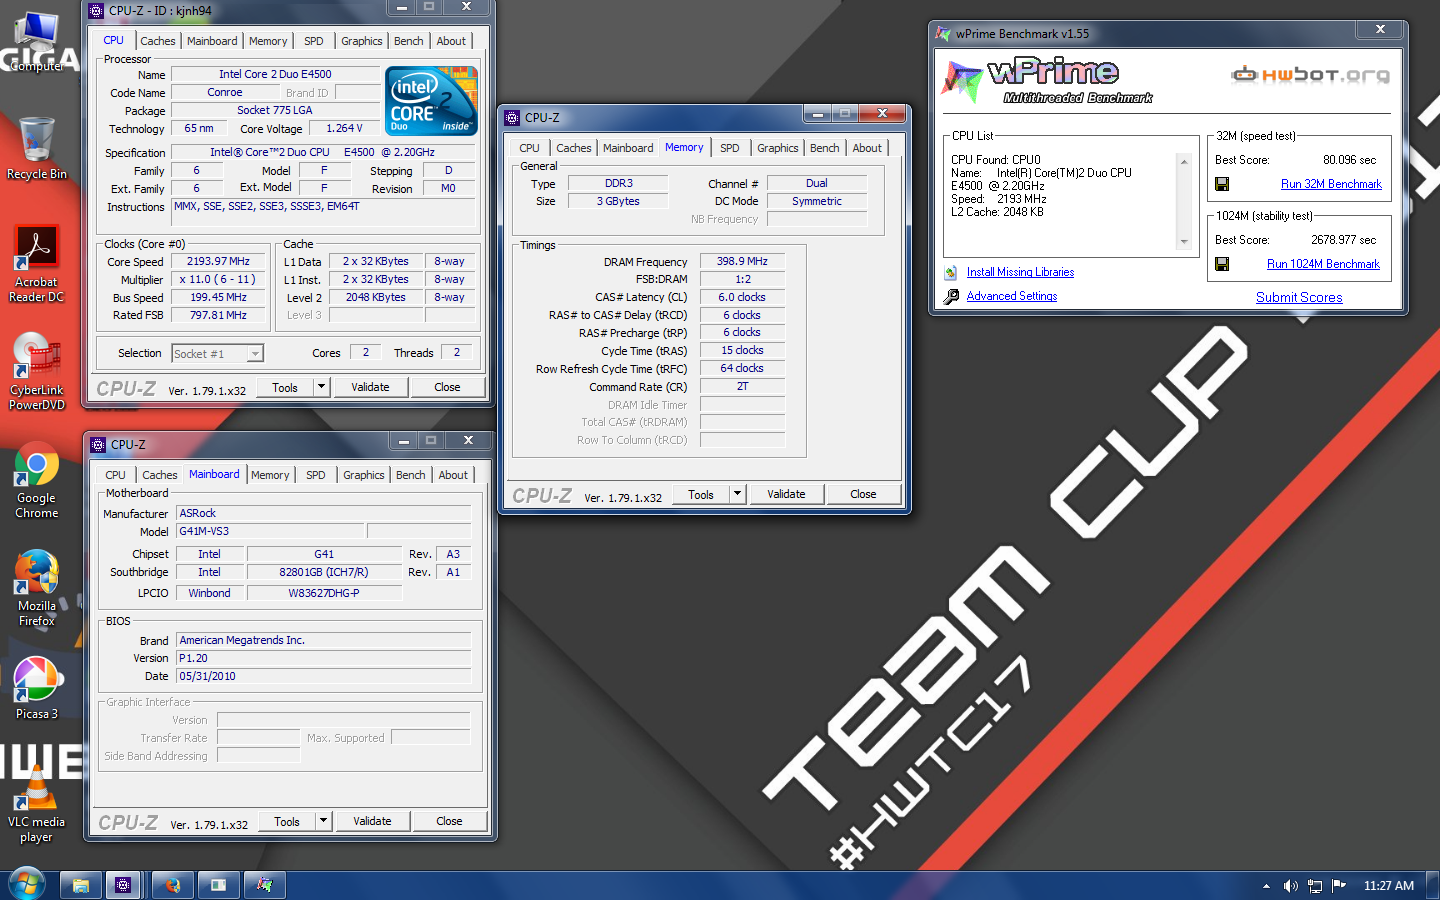Open Tools dropdown arrow in CPU window
Viewport: 1440px width, 900px height.
pyautogui.click(x=321, y=387)
